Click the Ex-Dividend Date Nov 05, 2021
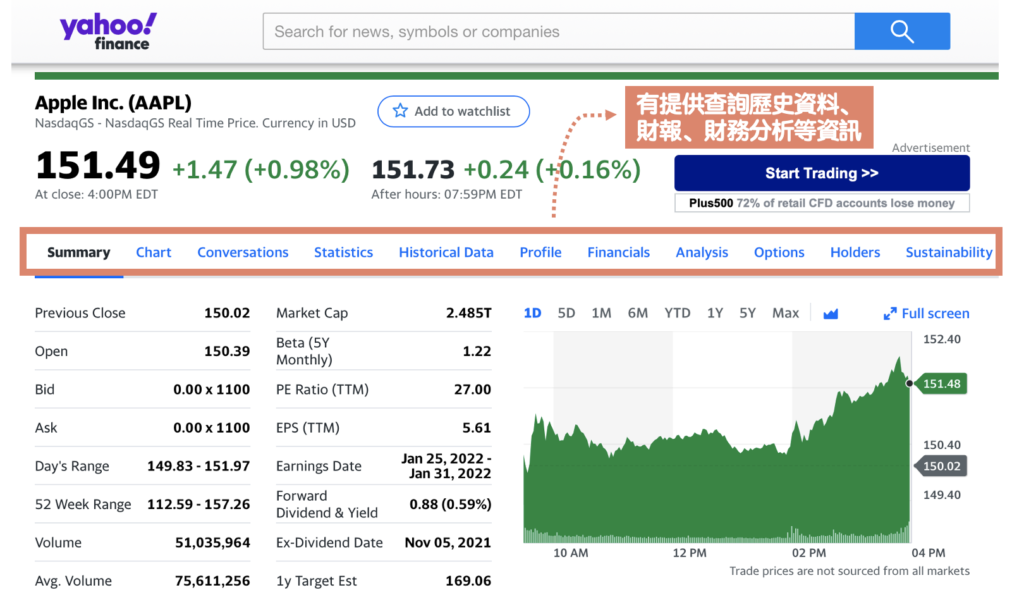Viewport: 1024px width, 602px height. coord(447,543)
